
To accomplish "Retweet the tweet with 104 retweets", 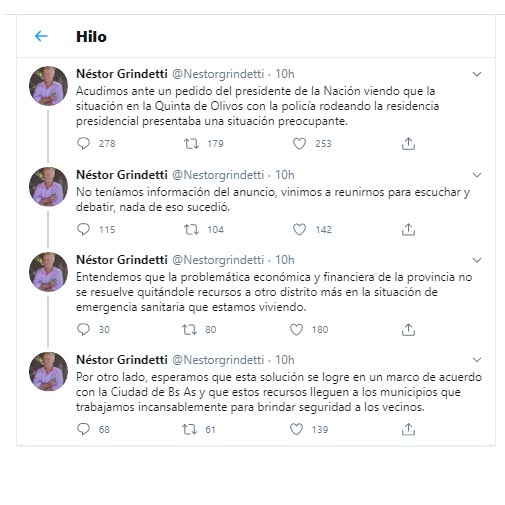I will 191,229.
